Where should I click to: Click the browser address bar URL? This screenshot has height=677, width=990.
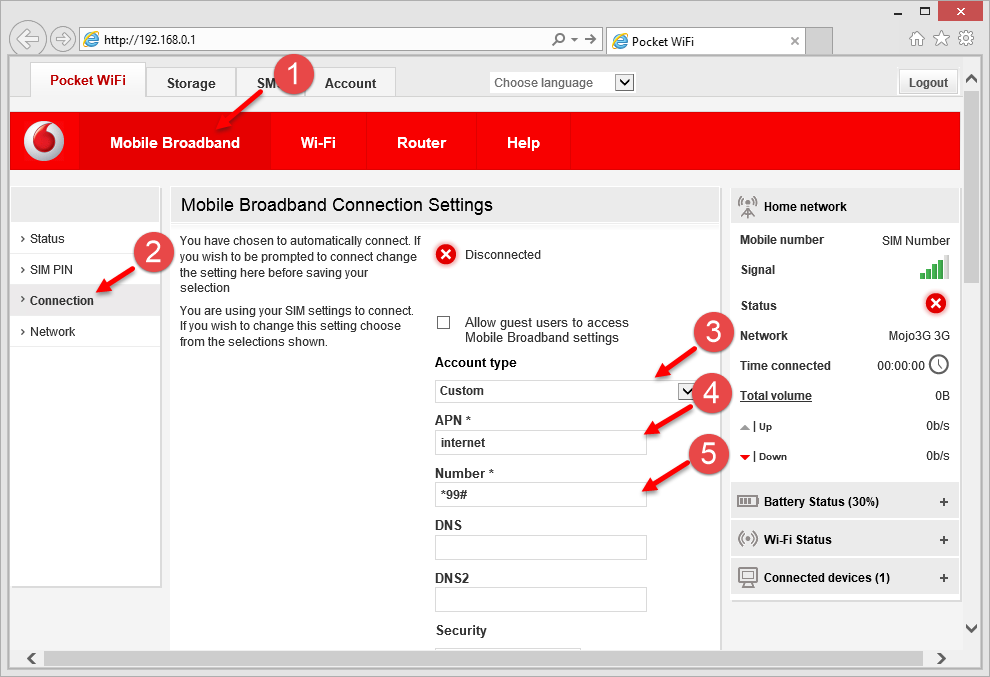tap(150, 39)
